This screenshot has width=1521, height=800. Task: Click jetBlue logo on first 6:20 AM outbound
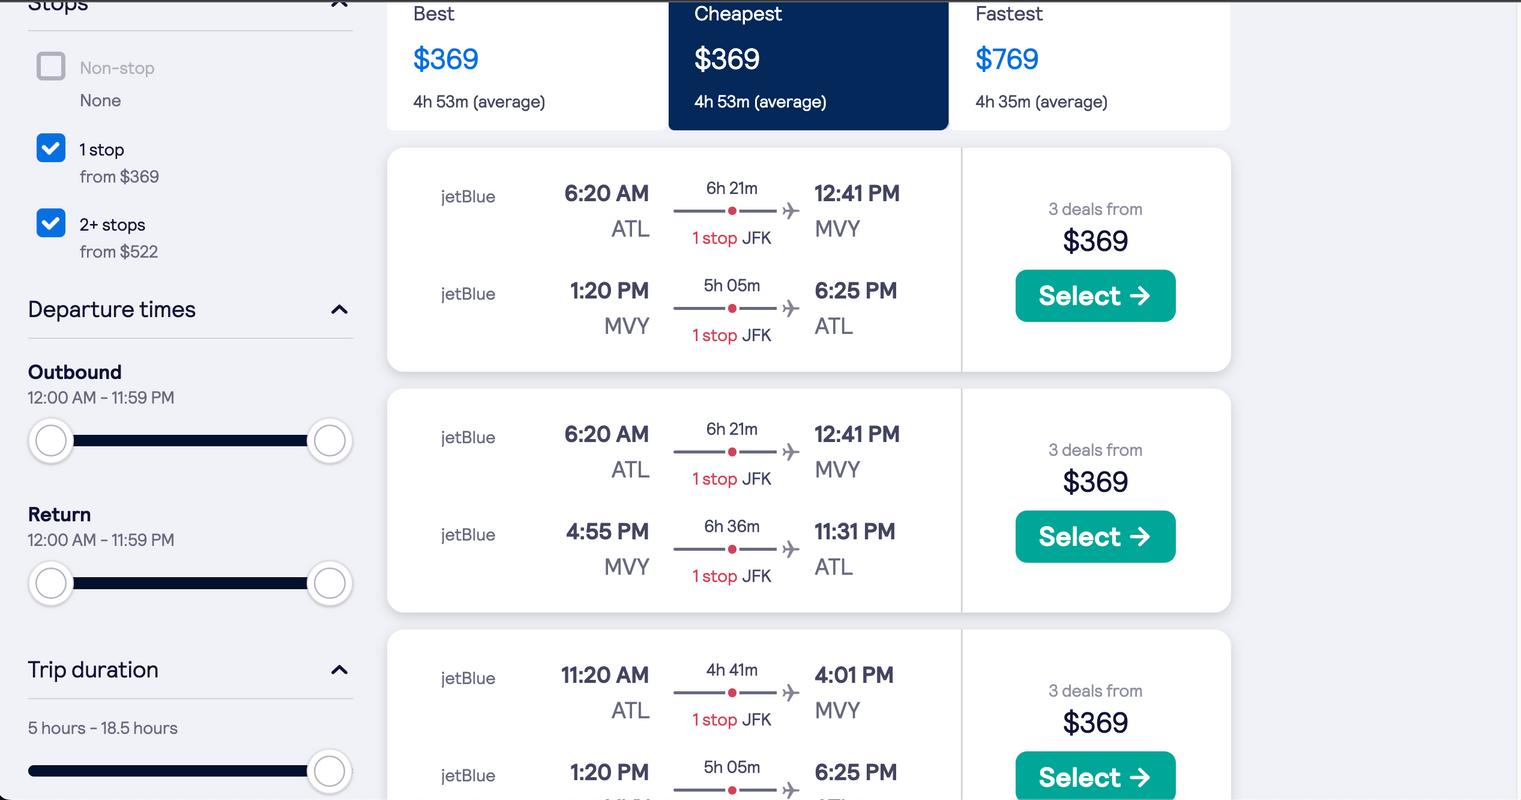(x=468, y=197)
